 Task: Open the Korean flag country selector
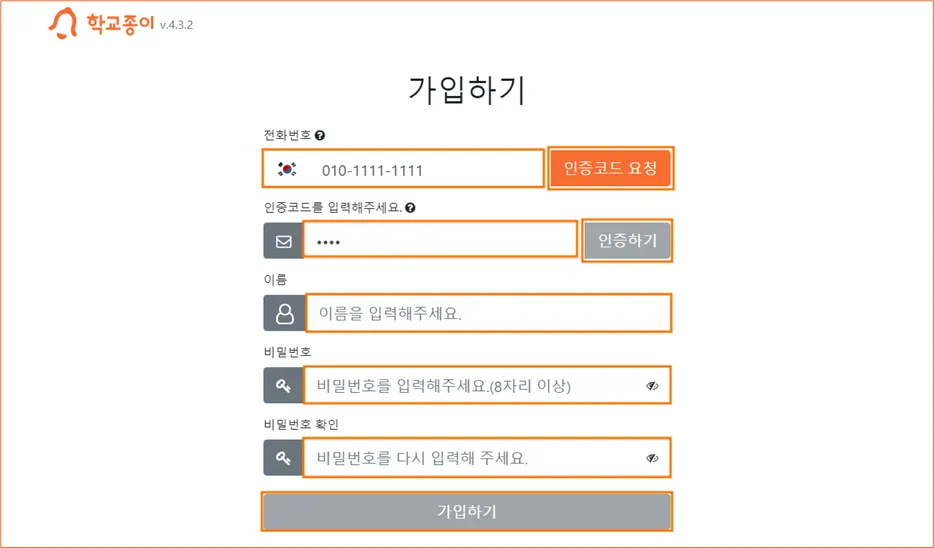(287, 169)
